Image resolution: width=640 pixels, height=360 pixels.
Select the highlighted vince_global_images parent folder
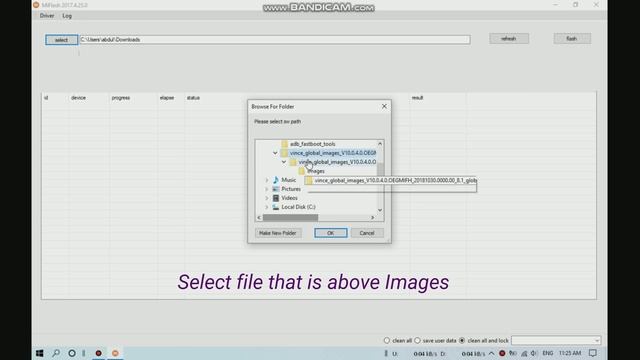[333, 153]
